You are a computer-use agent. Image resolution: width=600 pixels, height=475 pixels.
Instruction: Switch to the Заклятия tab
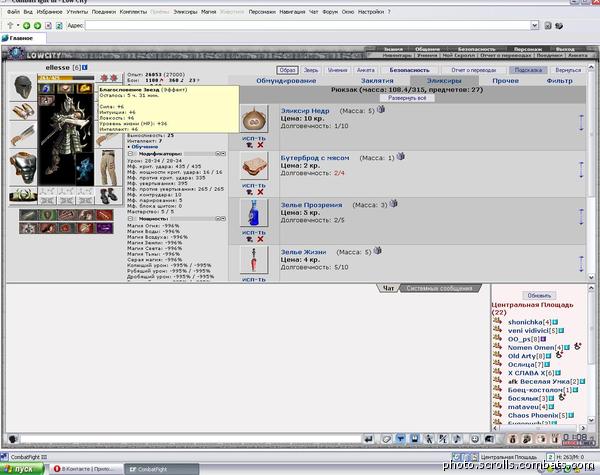[x=377, y=81]
